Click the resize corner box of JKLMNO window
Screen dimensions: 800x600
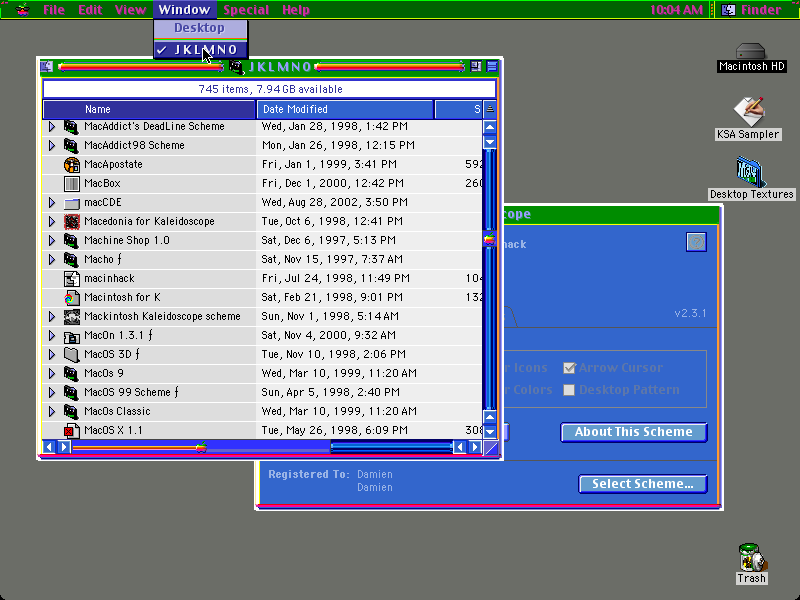491,447
